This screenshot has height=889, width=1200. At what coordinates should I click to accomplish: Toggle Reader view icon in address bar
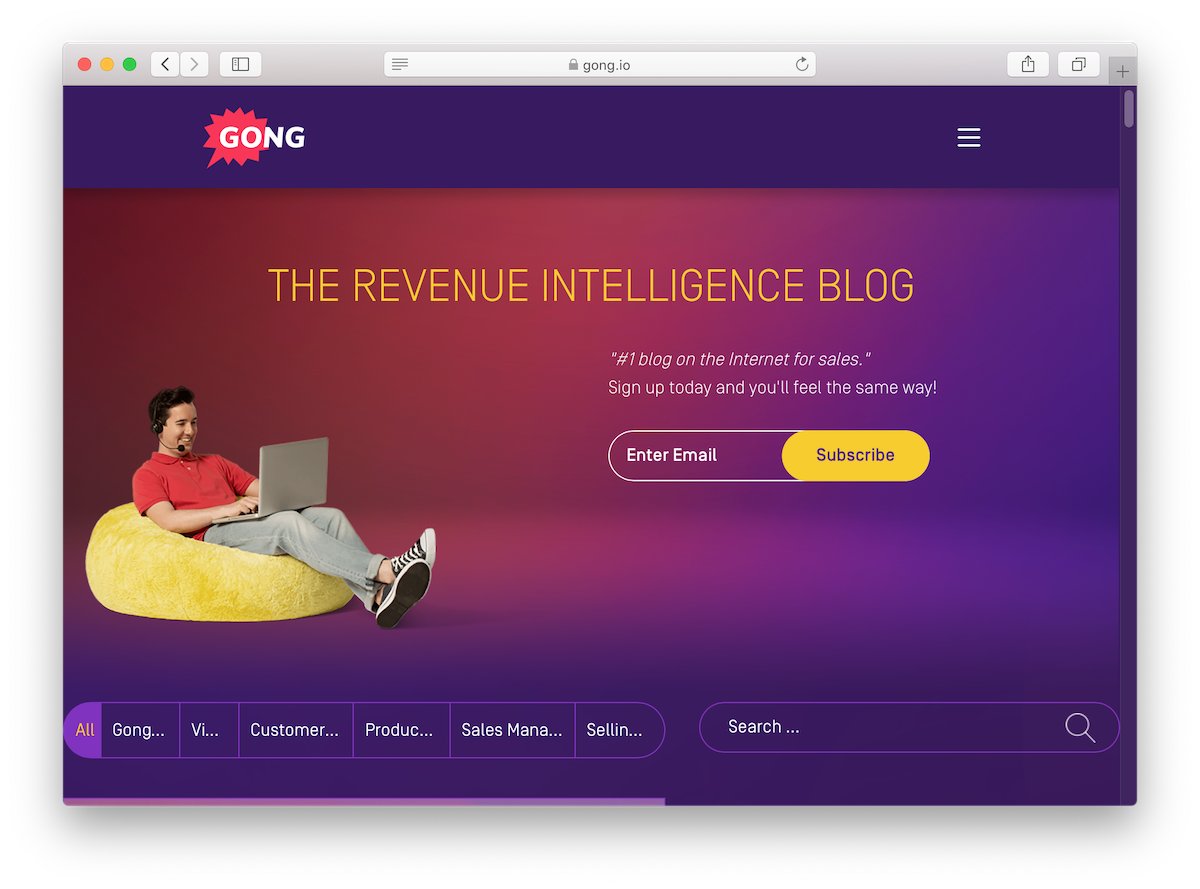click(400, 64)
